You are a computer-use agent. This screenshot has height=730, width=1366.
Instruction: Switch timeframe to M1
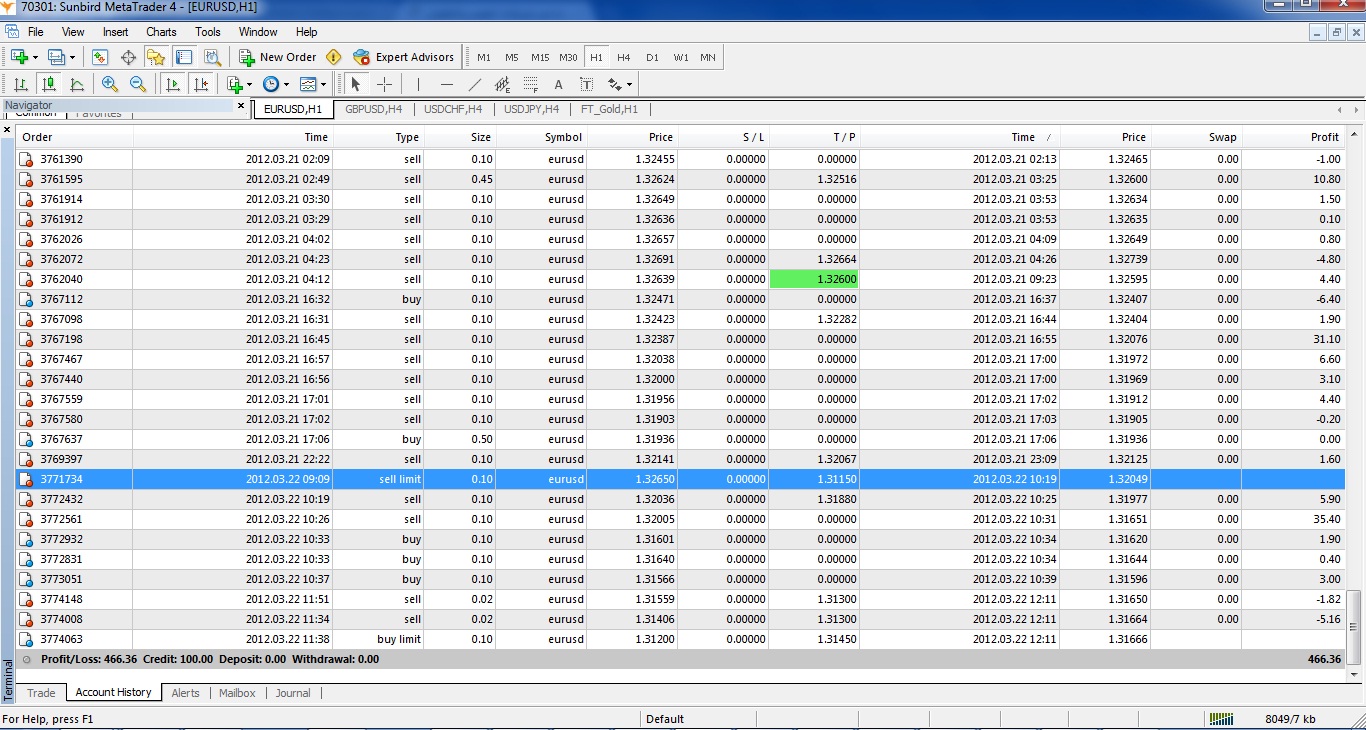pos(484,57)
